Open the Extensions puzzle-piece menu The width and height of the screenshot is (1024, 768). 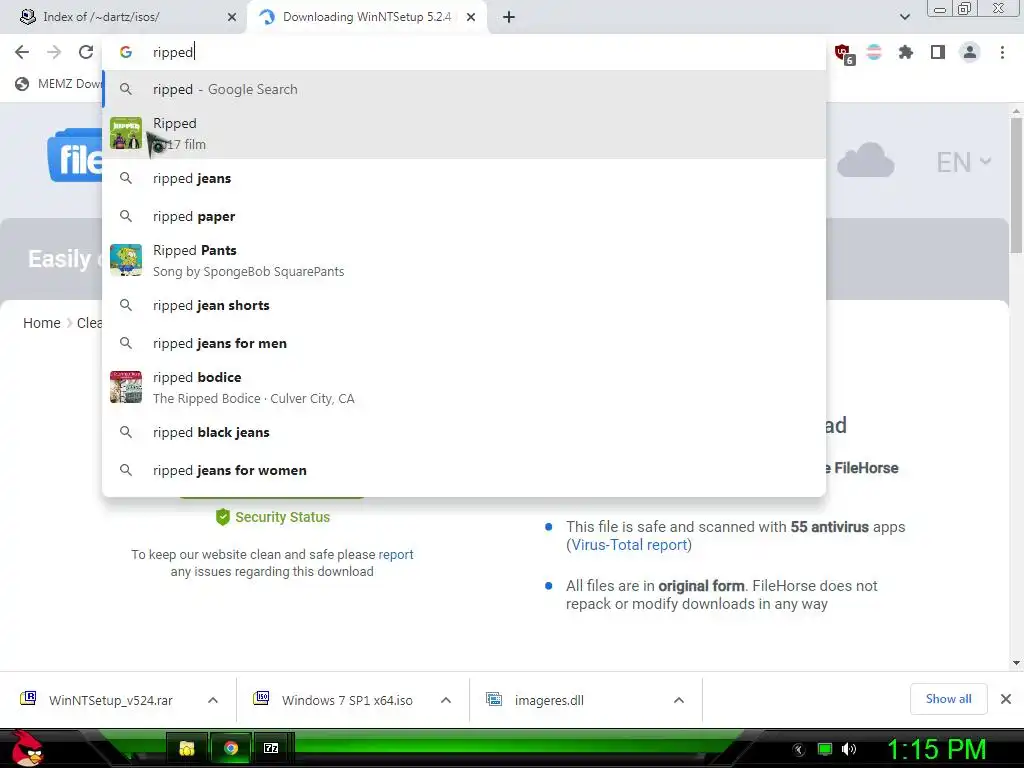point(906,52)
